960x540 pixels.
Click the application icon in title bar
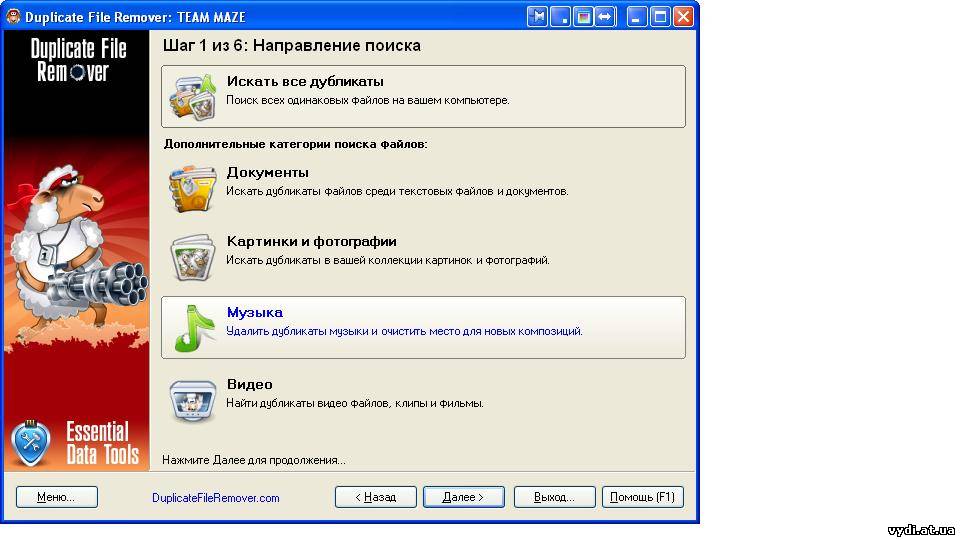coord(12,16)
